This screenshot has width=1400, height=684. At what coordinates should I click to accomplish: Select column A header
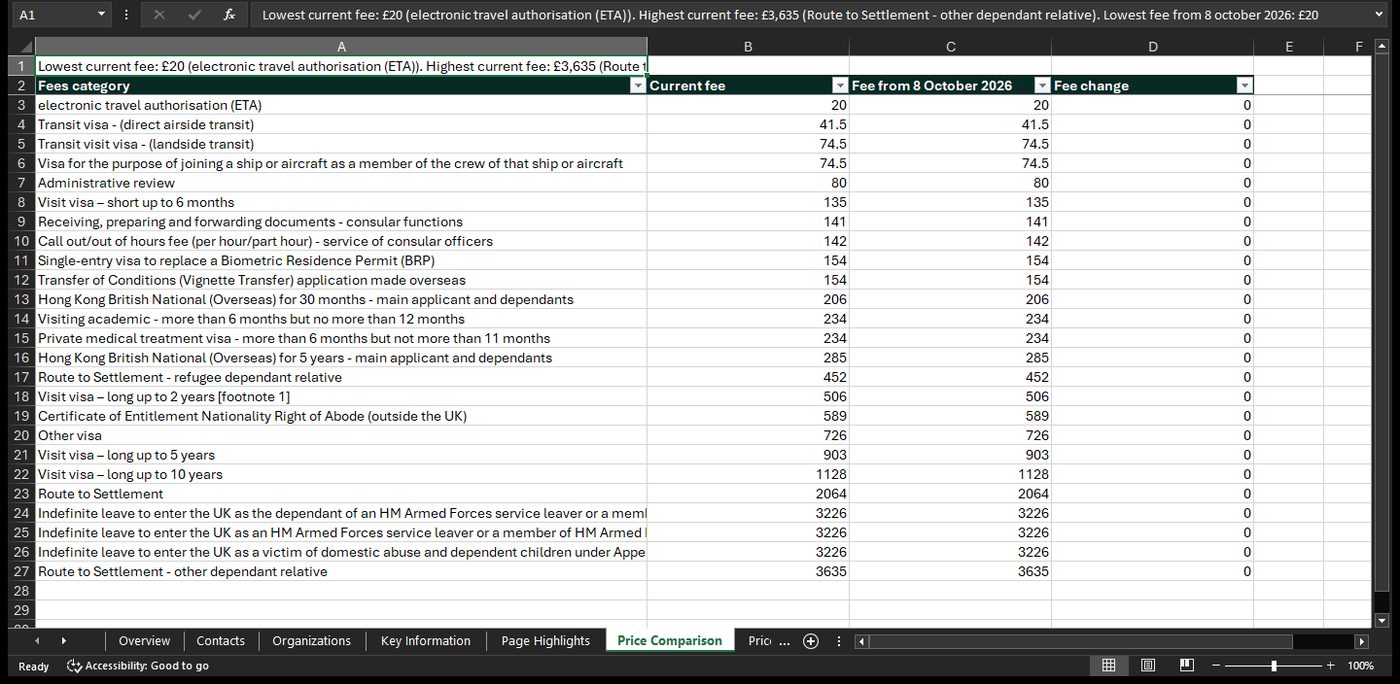[341, 47]
